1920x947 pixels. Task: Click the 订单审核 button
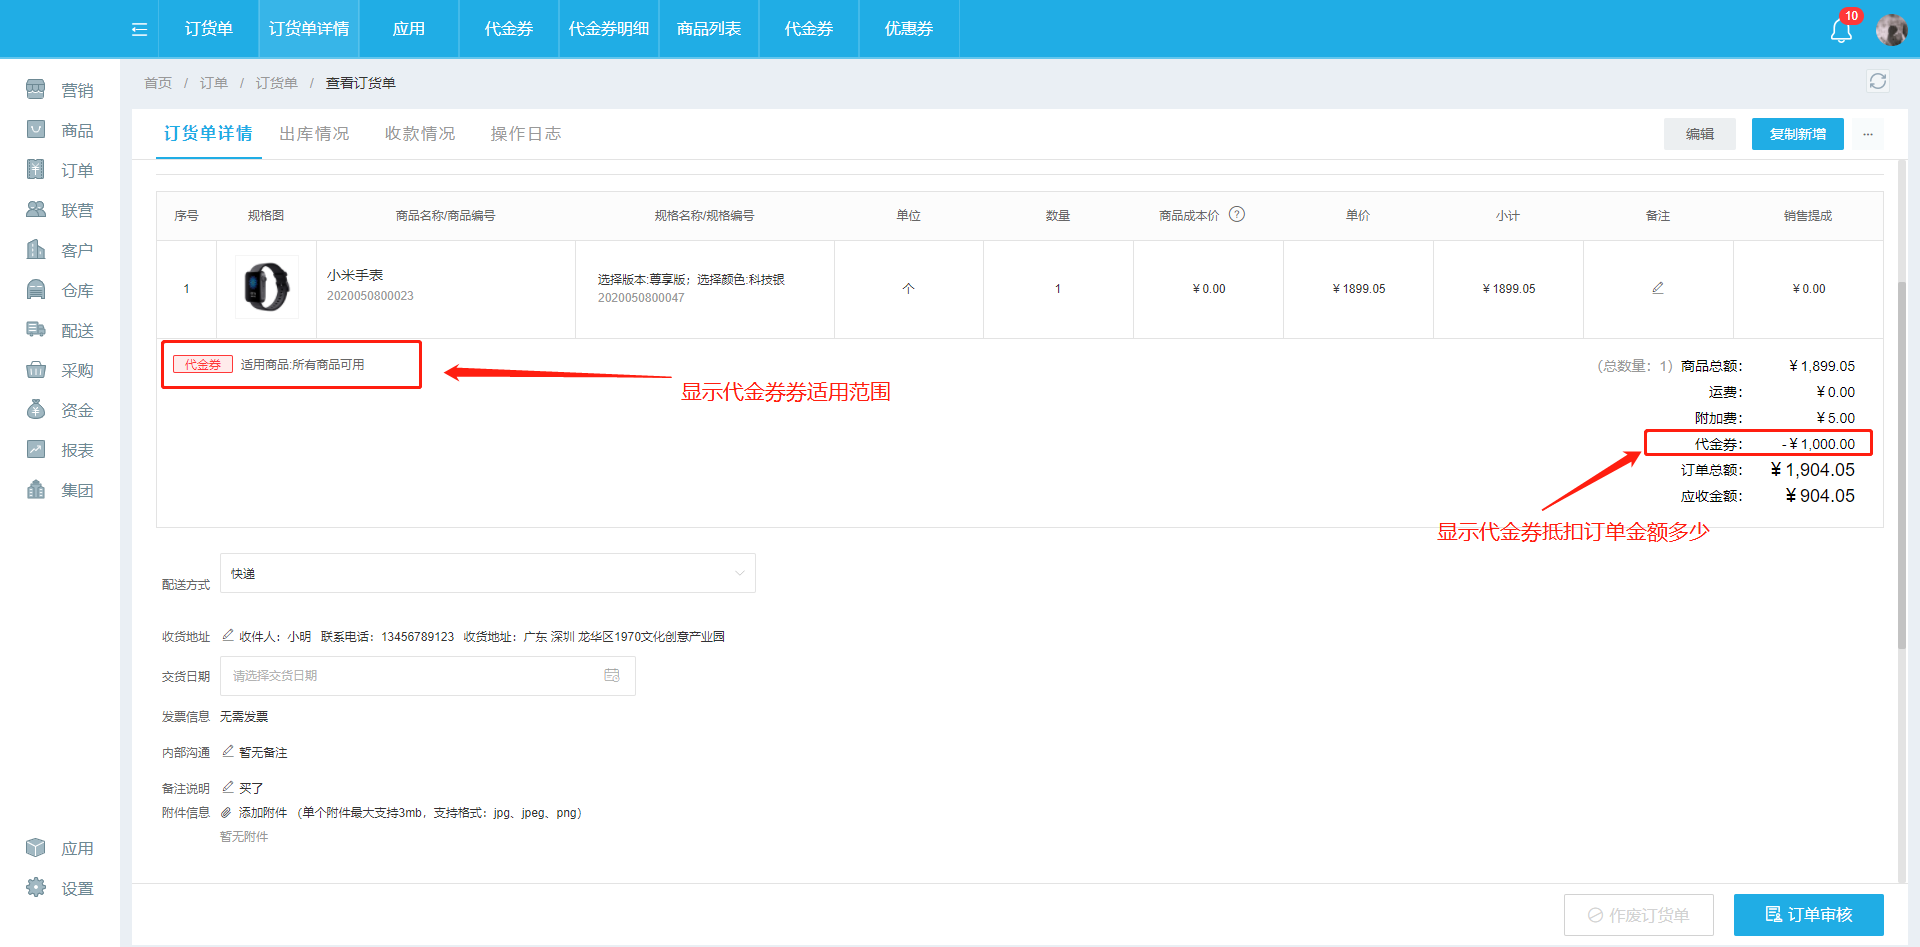click(1808, 914)
